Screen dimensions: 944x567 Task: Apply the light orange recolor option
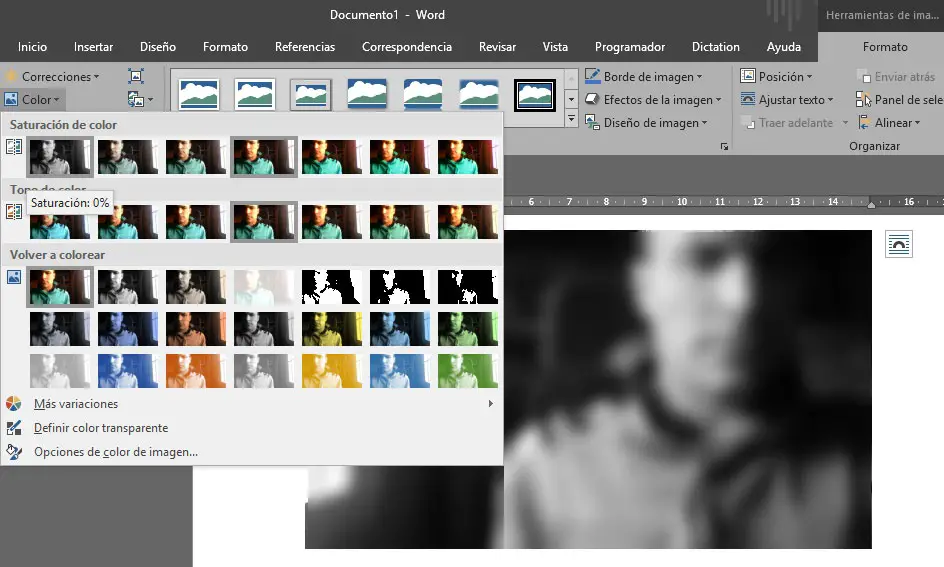click(196, 370)
